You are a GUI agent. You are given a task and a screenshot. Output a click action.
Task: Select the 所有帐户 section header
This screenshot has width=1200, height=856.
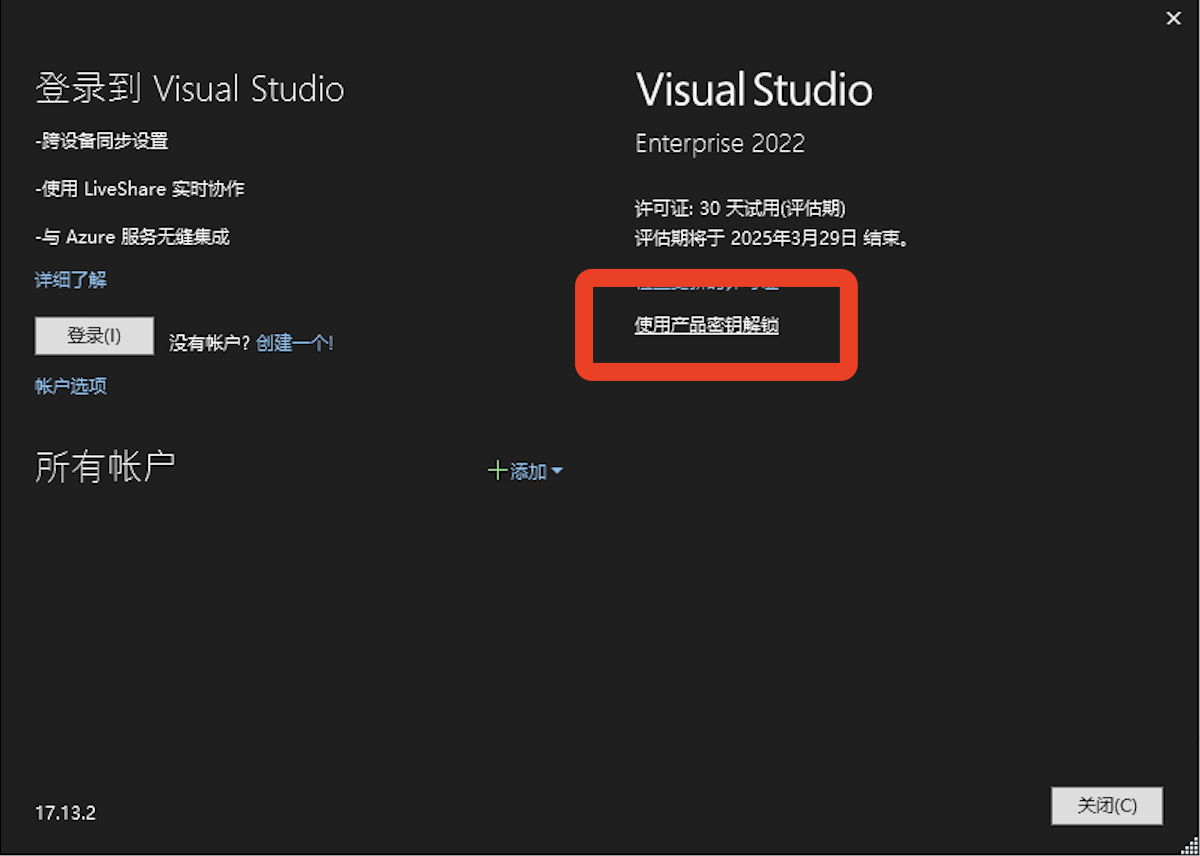tap(104, 466)
